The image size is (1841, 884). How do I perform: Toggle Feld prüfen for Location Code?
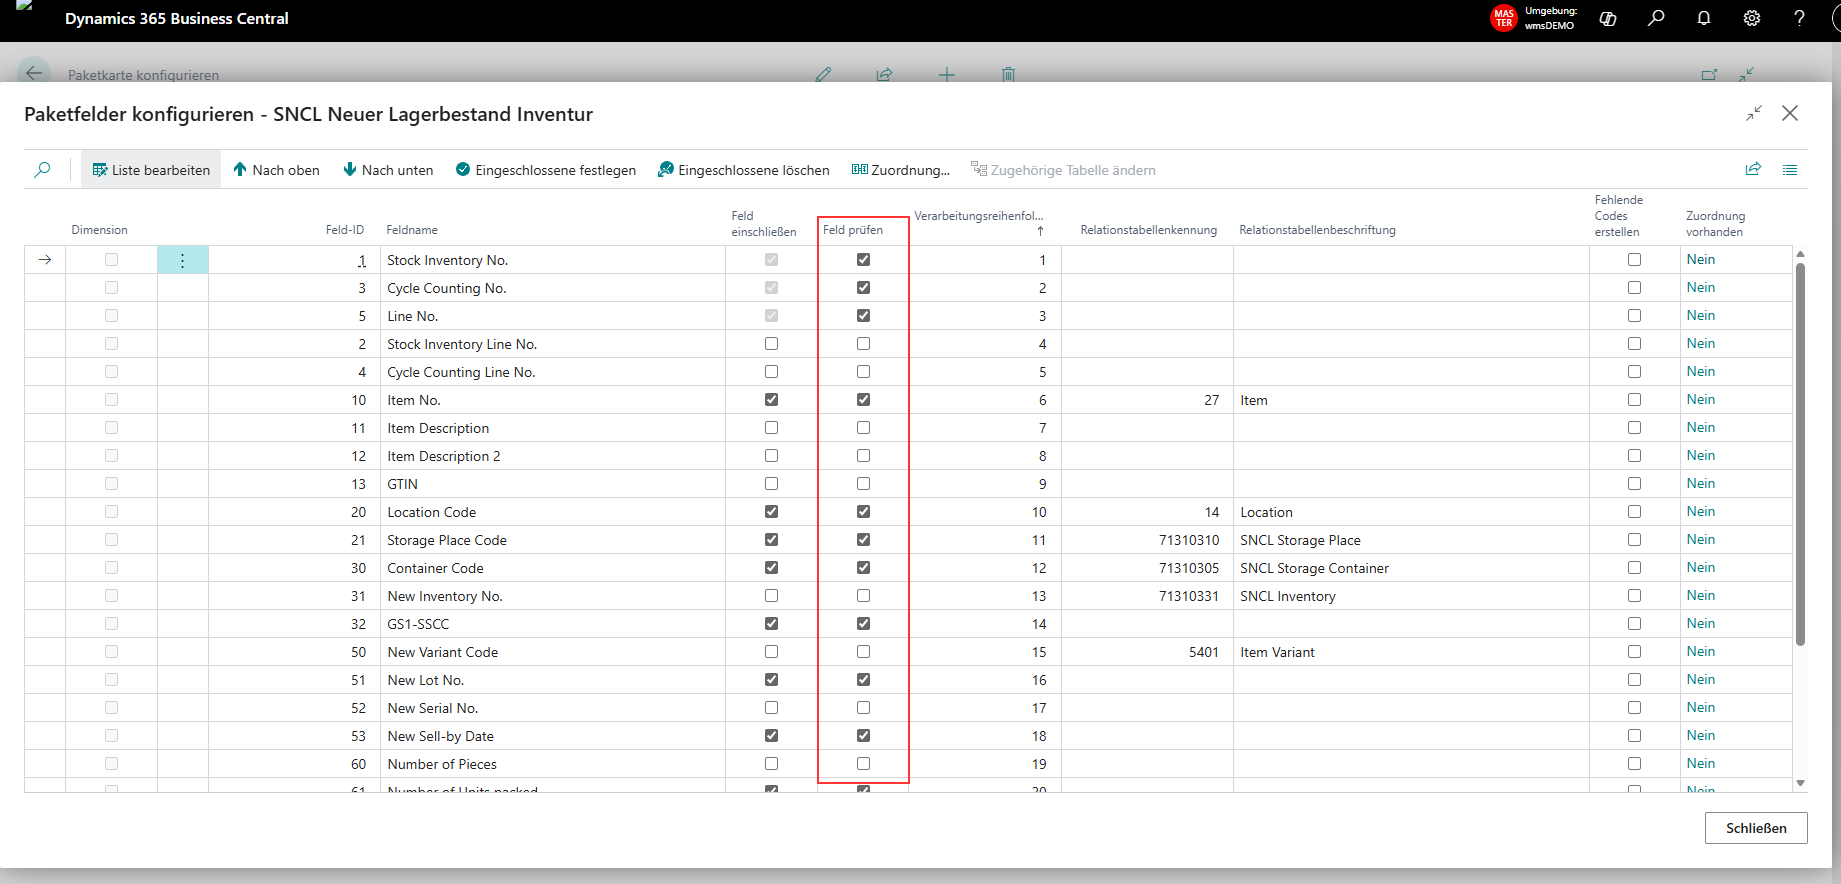(863, 511)
